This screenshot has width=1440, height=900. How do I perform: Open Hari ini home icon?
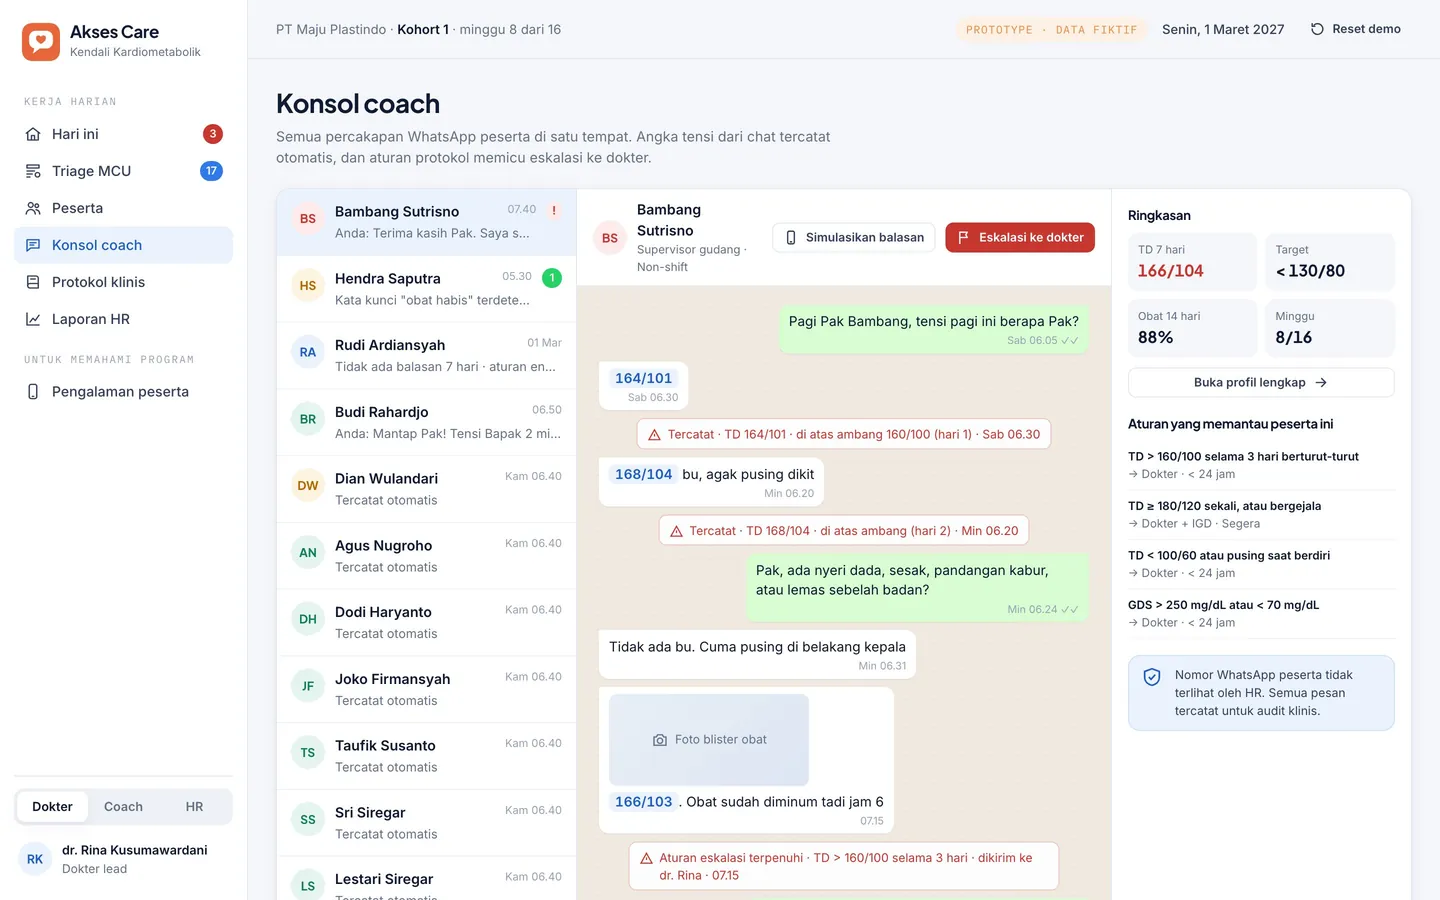(x=33, y=134)
